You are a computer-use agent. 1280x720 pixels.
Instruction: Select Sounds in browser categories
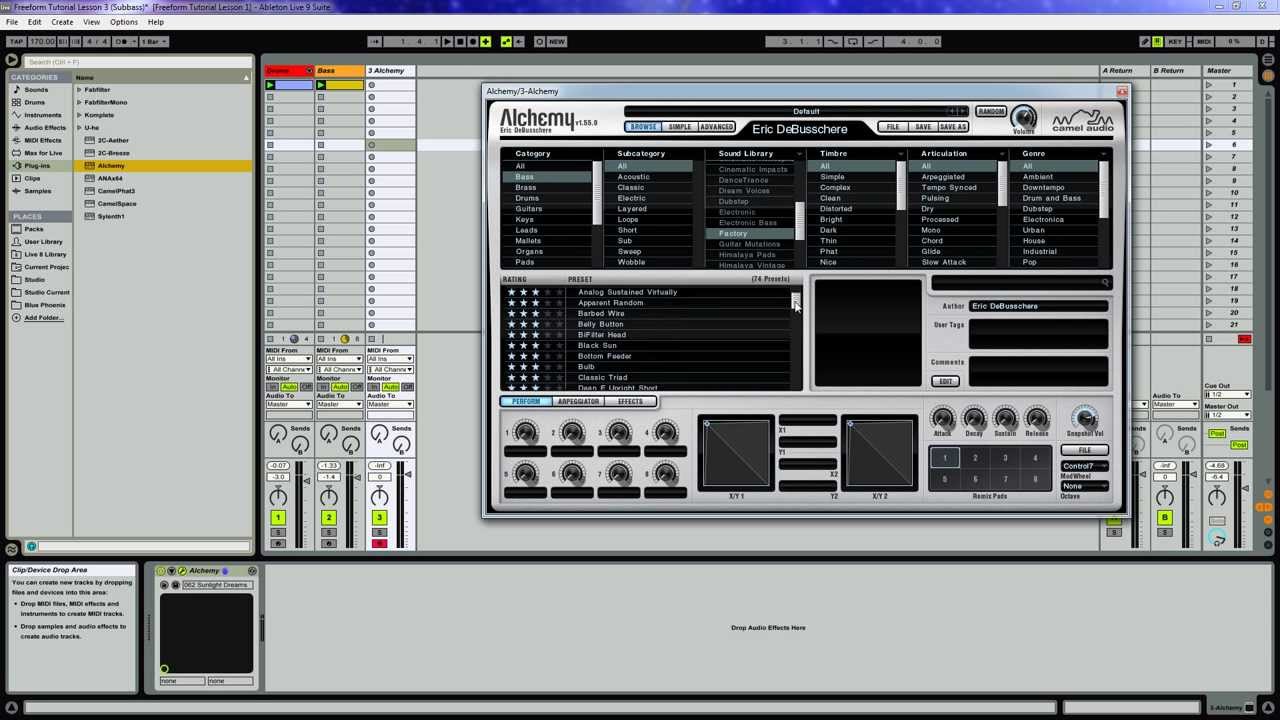tap(36, 90)
